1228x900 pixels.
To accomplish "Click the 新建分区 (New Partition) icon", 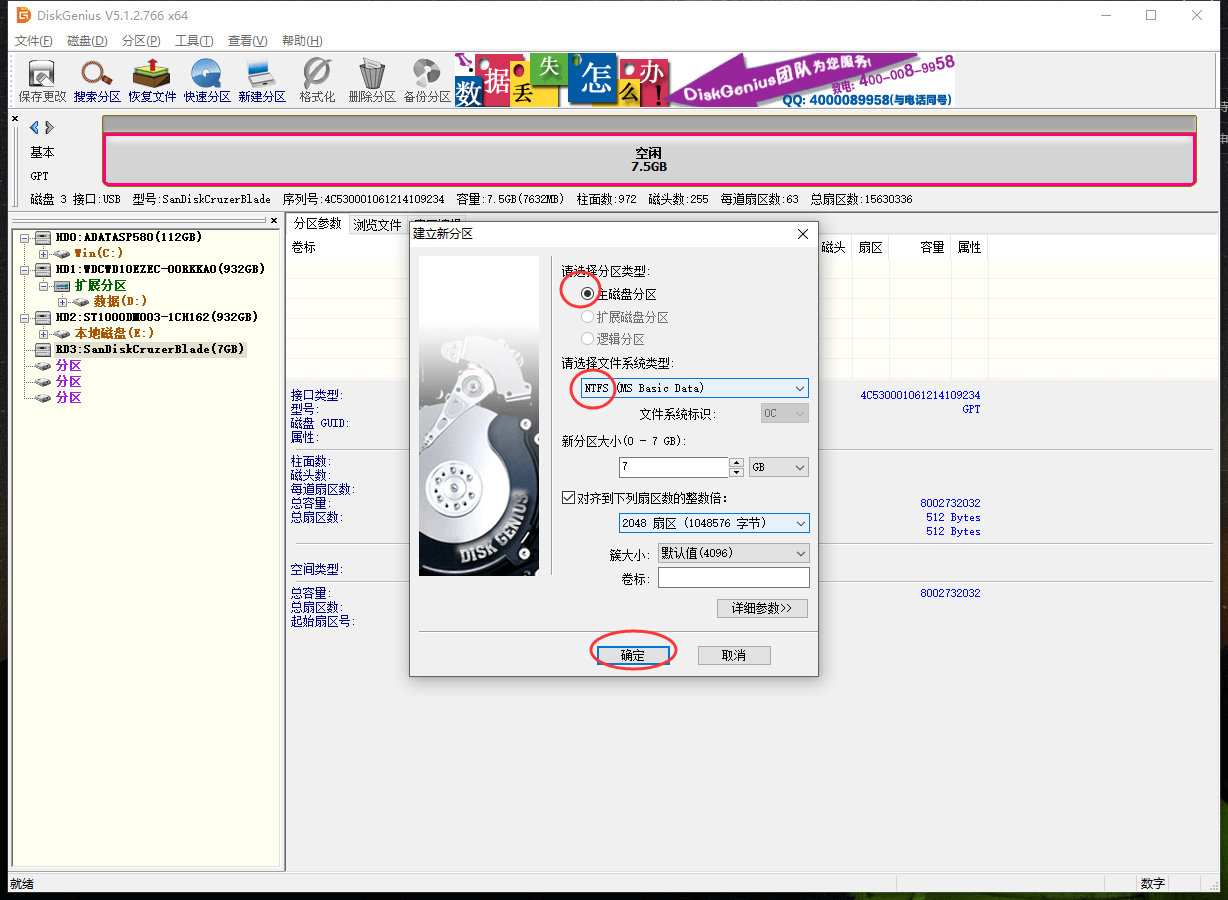I will (260, 80).
